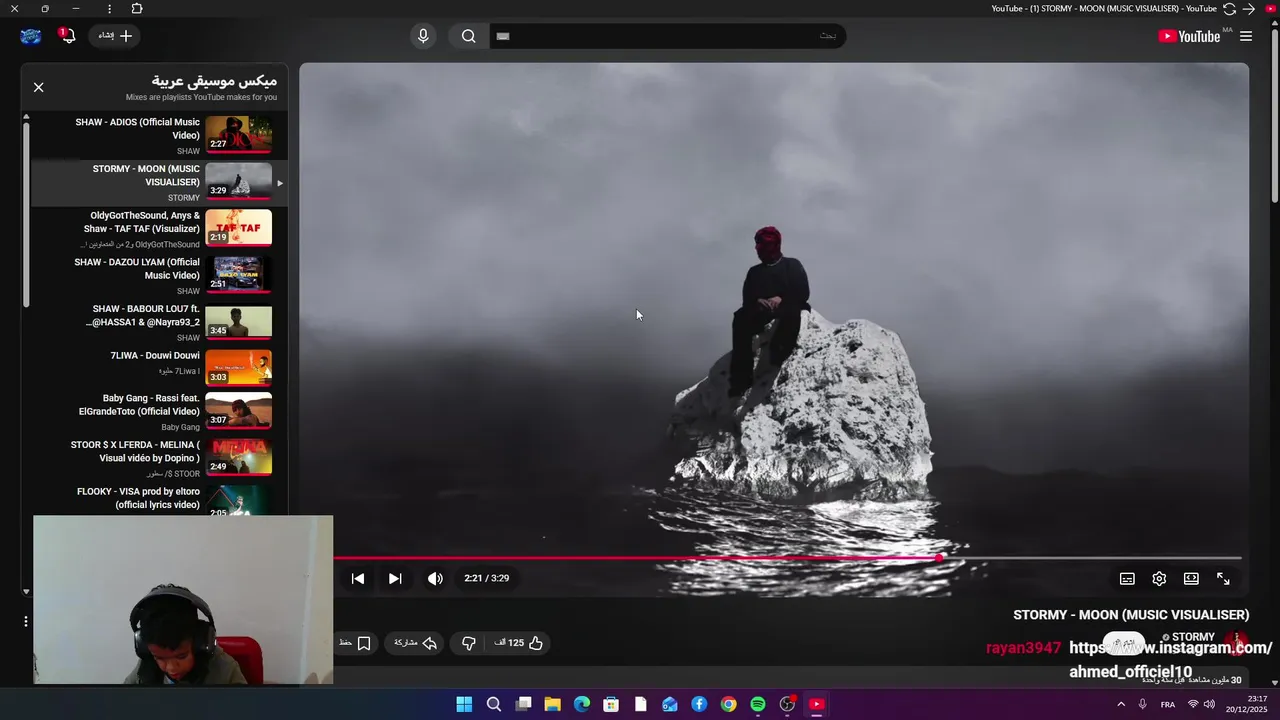Viewport: 1280px width, 720px height.
Task: Toggle subtitles on the player
Action: pyautogui.click(x=1127, y=579)
